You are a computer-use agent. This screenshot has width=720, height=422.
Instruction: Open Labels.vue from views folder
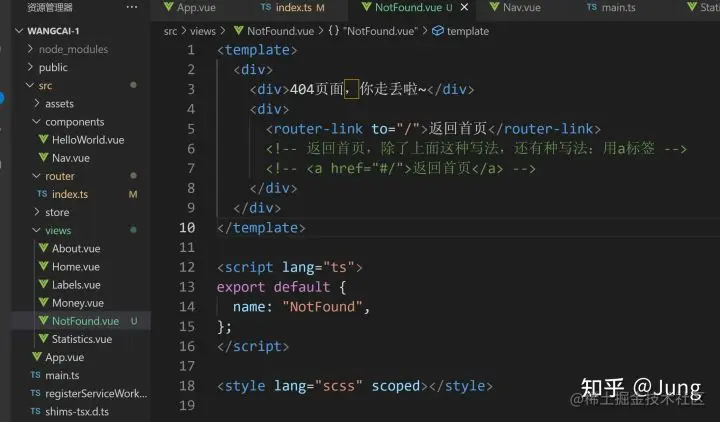pyautogui.click(x=76, y=285)
